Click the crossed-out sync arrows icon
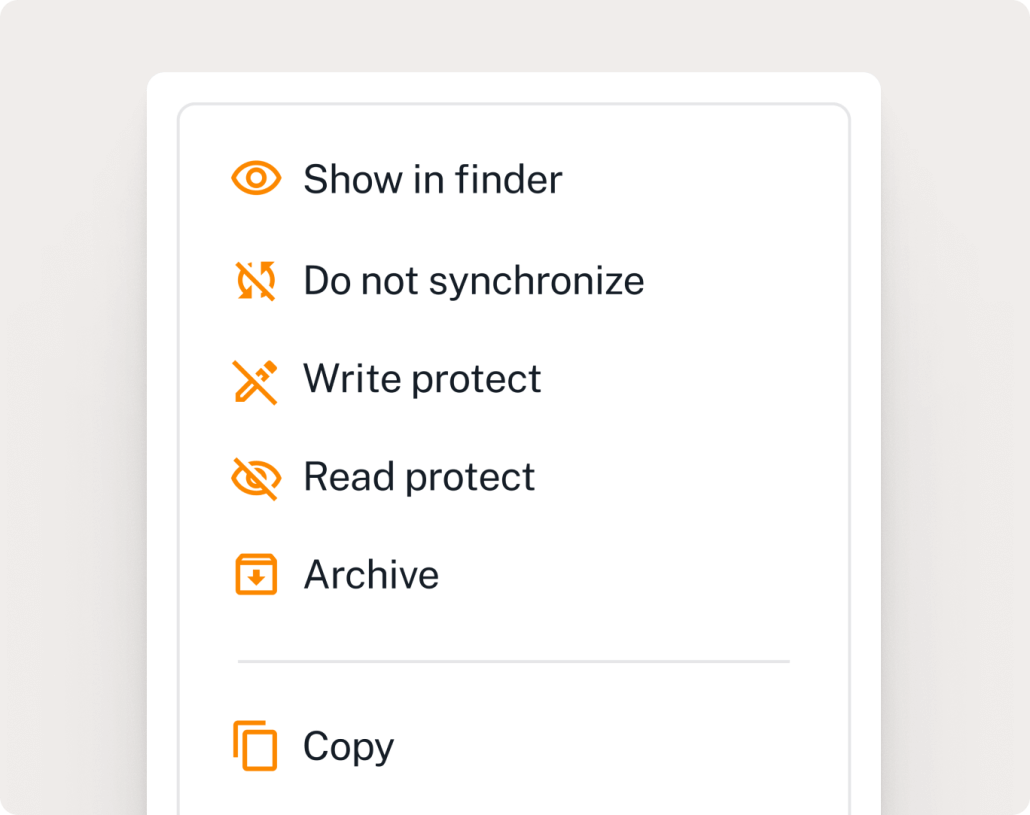This screenshot has height=815, width=1030. pyautogui.click(x=256, y=281)
